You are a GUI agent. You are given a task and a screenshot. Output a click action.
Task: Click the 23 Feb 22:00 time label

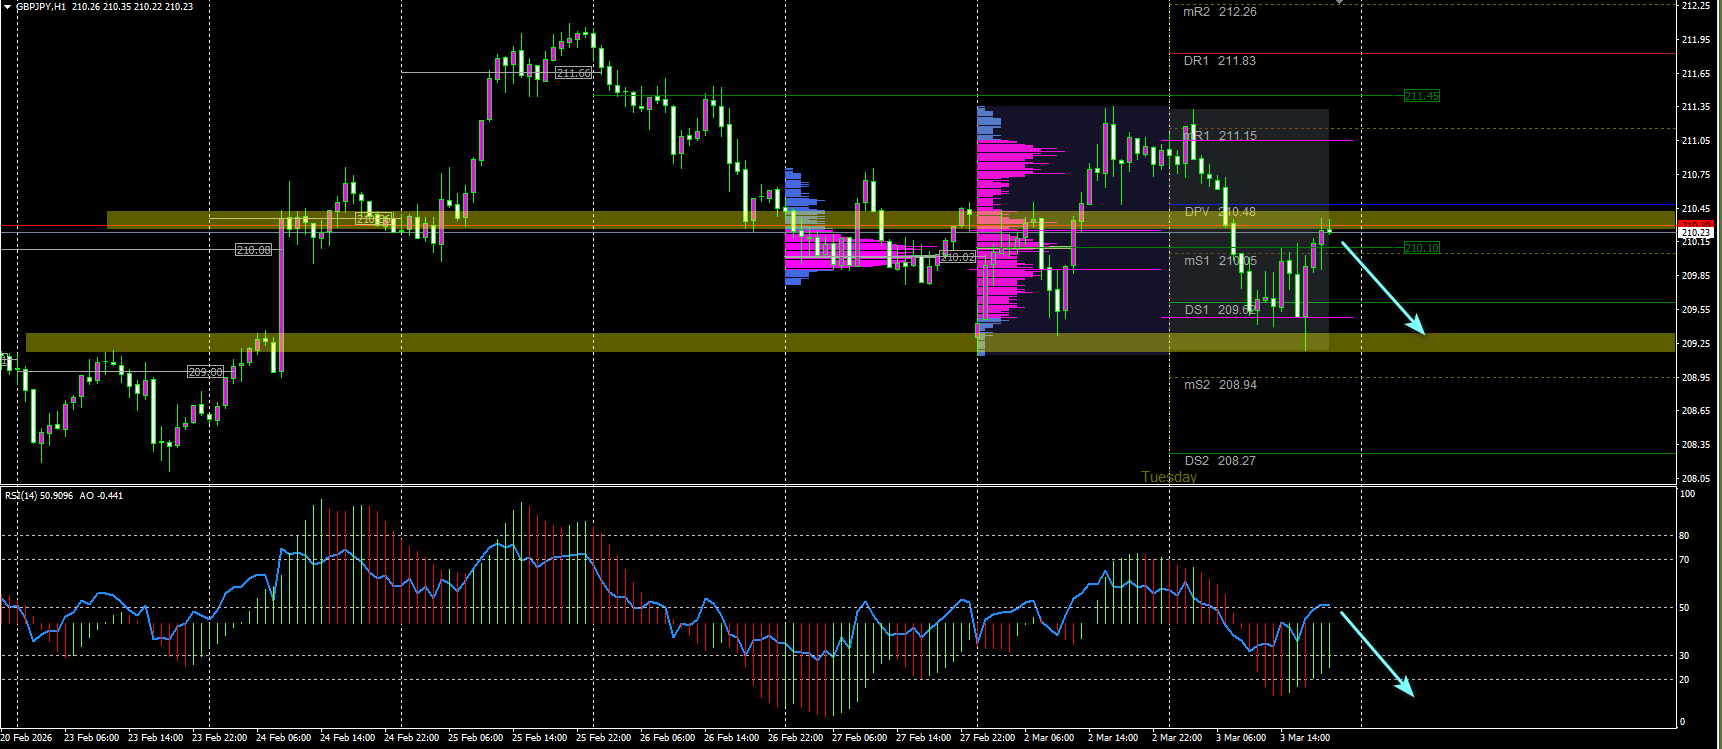219,738
